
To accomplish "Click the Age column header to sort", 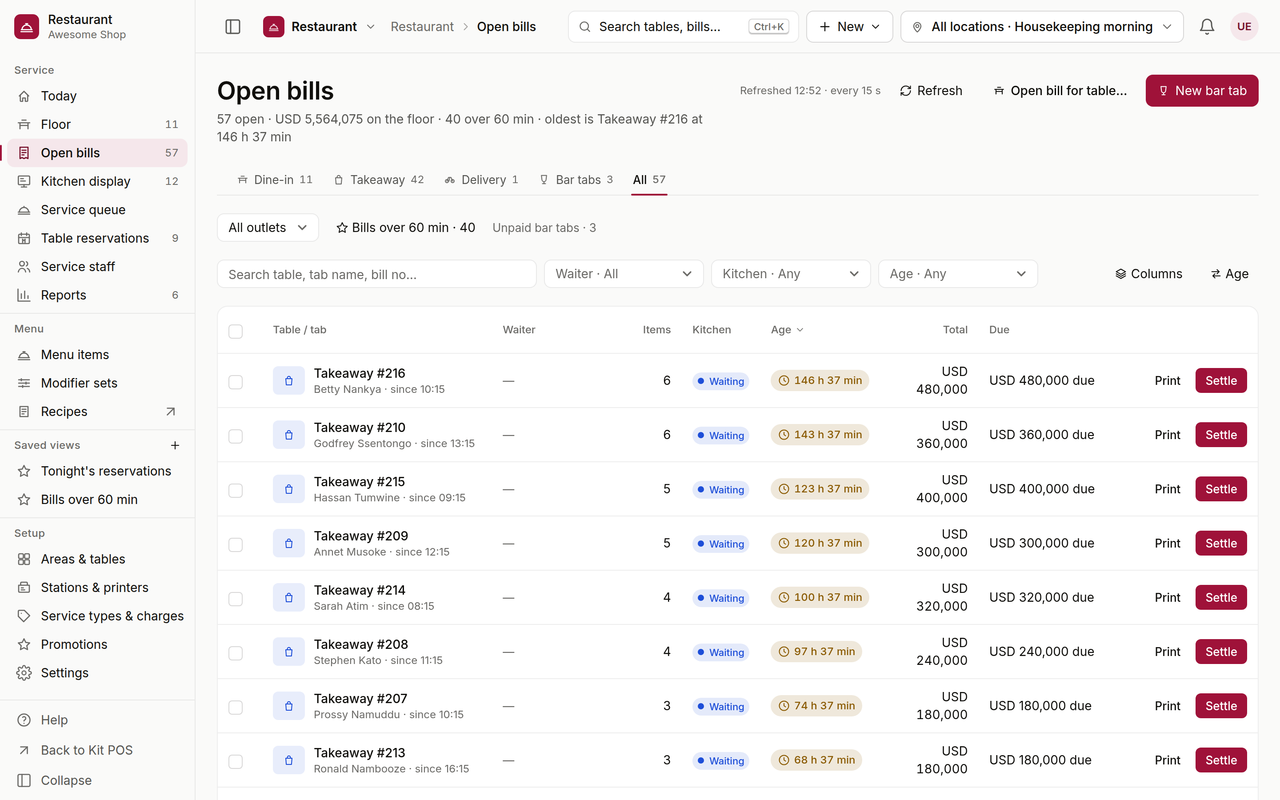I will tap(787, 330).
